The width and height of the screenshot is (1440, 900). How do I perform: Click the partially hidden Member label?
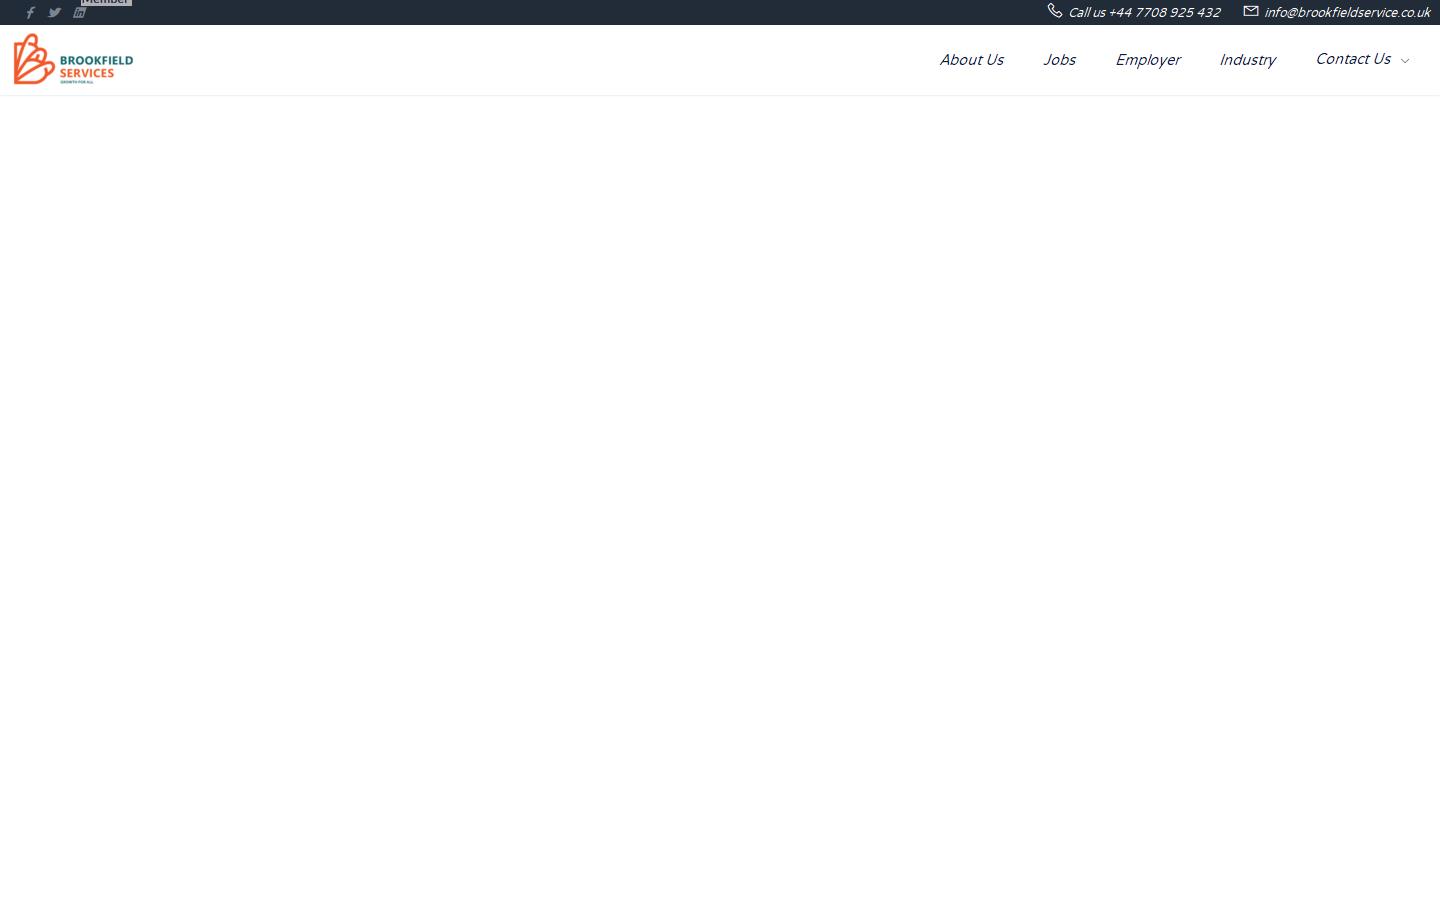pos(105,2)
